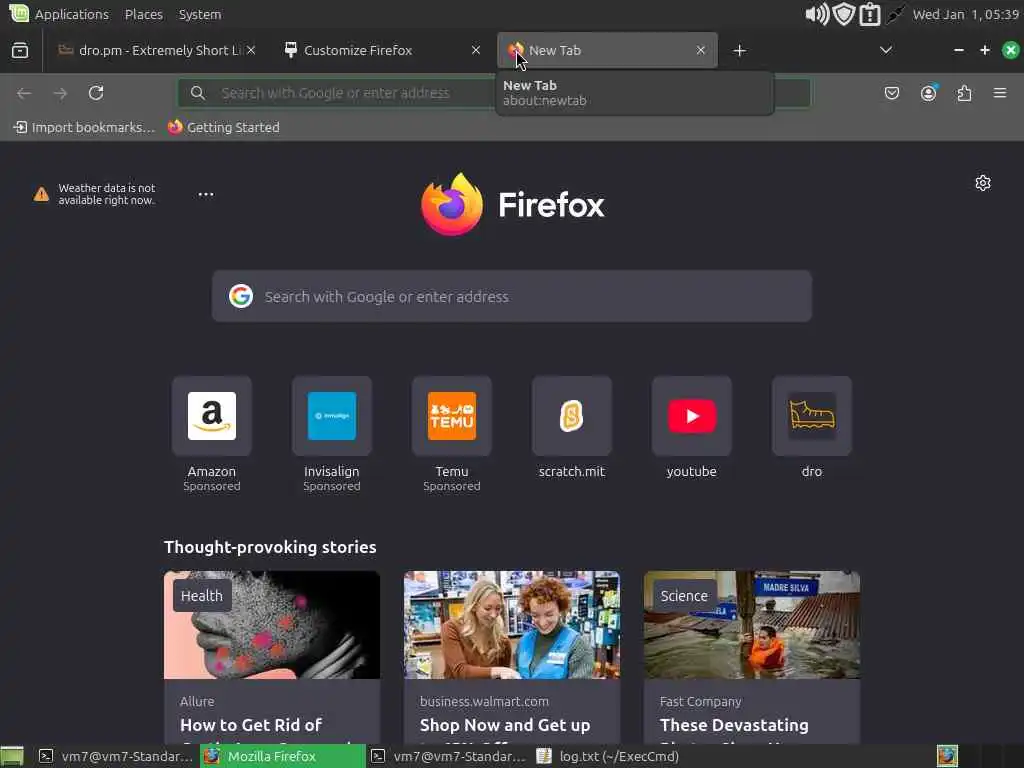Open the weather widget three-dots menu
1024x768 pixels.
(x=206, y=195)
